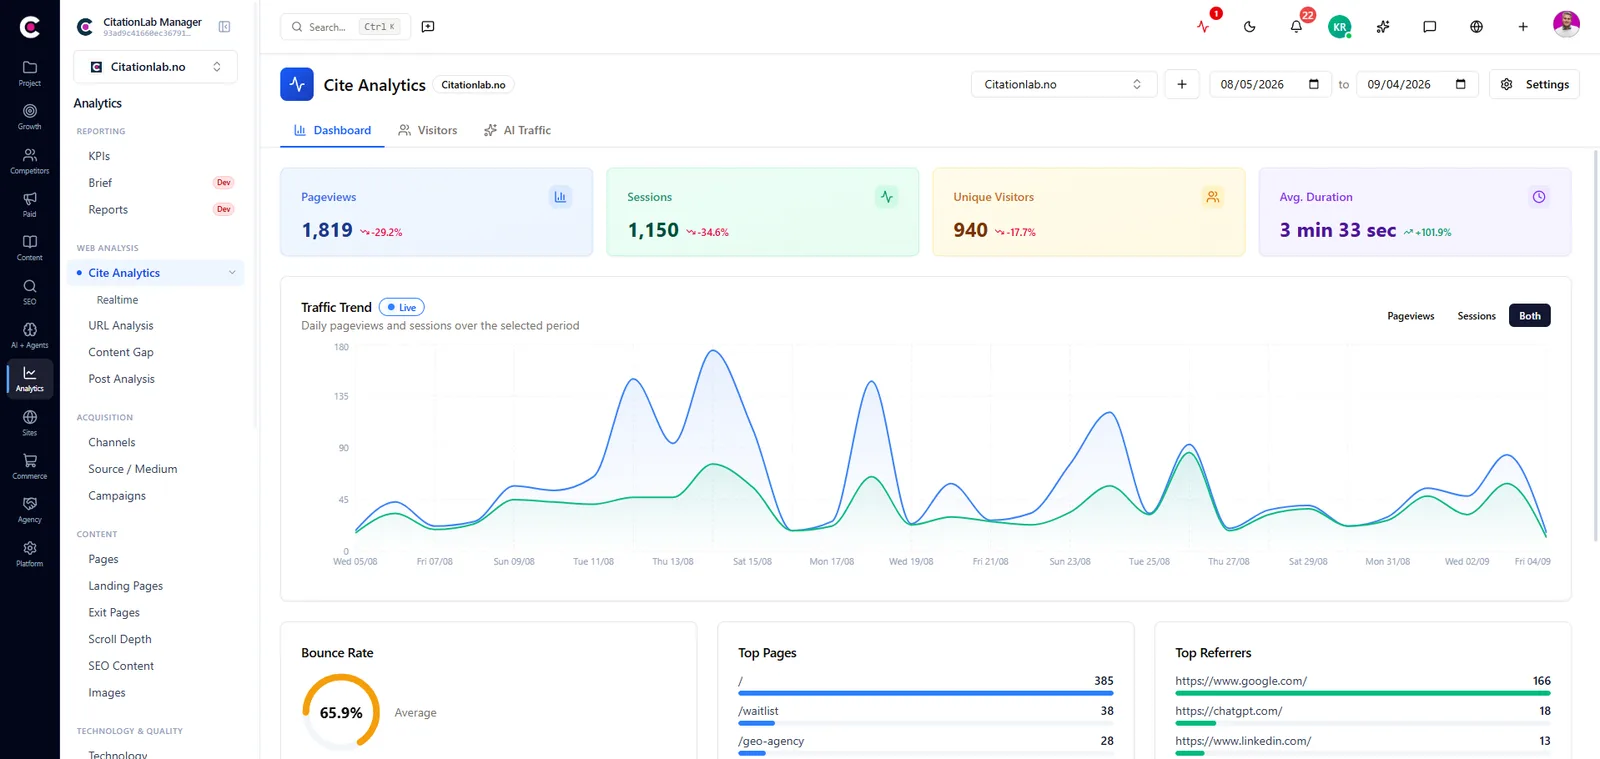Click the Live badge on Traffic Trend
1600x759 pixels.
tap(402, 307)
